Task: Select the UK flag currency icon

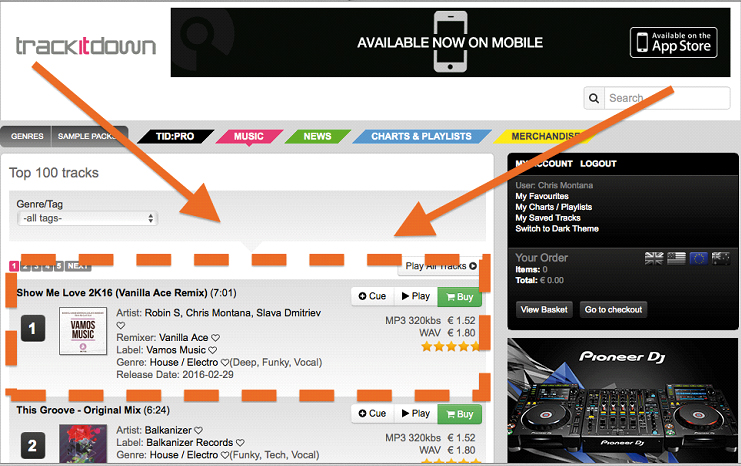Action: coord(654,259)
